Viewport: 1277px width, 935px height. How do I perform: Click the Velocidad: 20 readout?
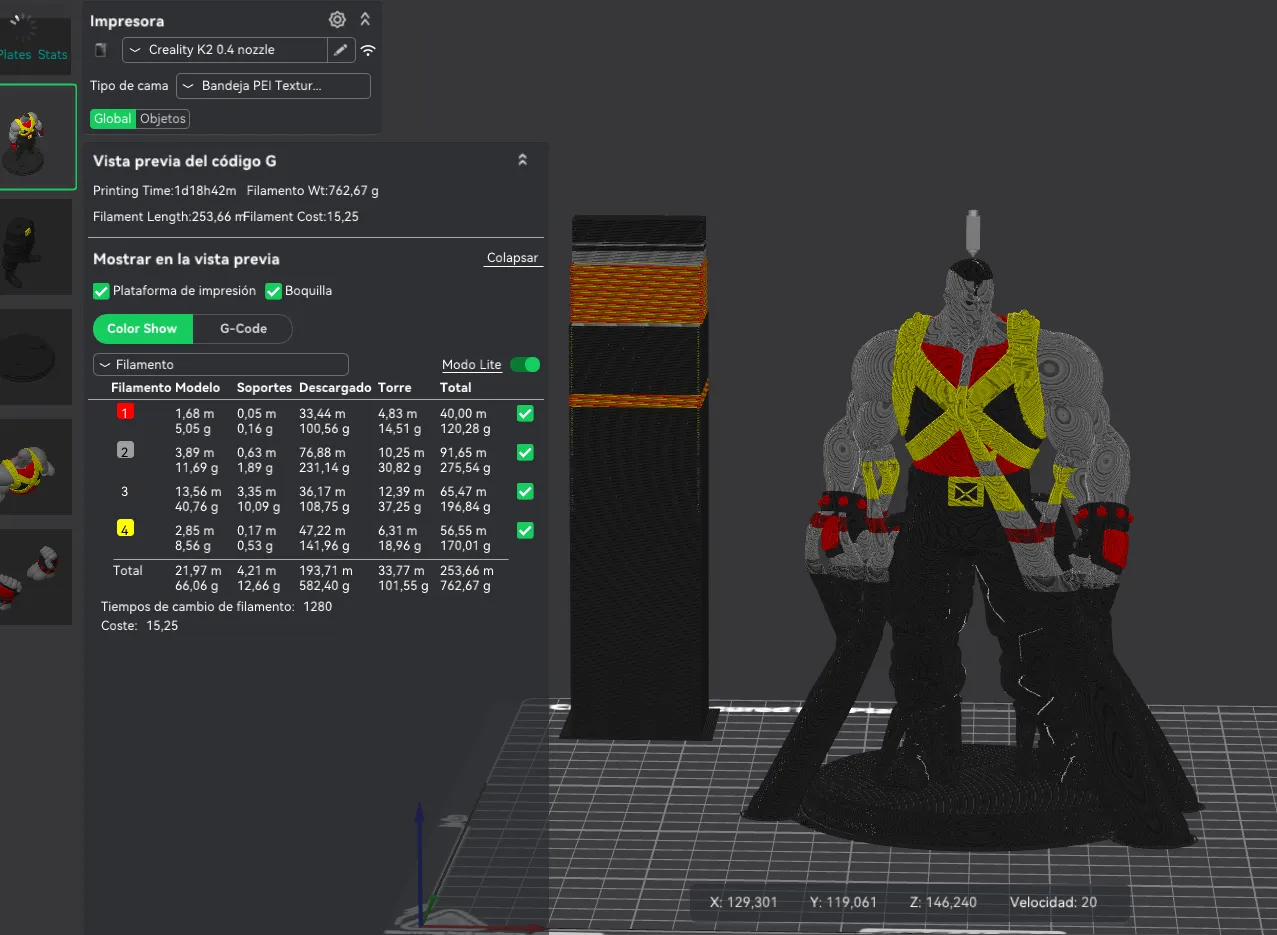pyautogui.click(x=1053, y=902)
